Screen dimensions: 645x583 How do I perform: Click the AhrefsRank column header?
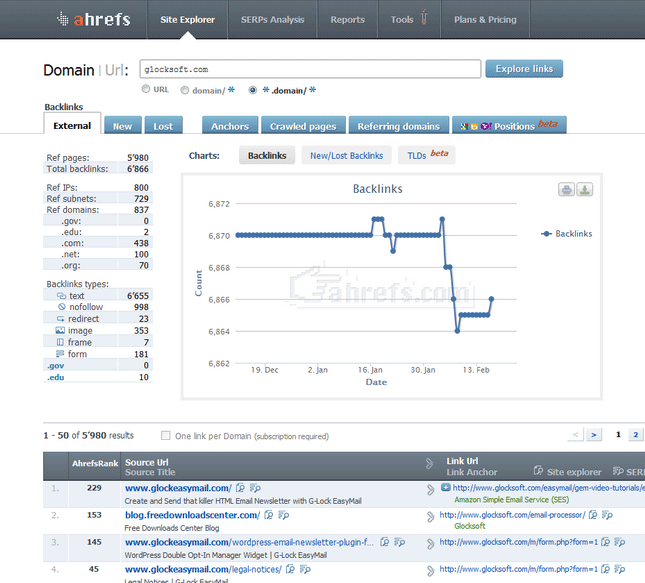tap(95, 463)
